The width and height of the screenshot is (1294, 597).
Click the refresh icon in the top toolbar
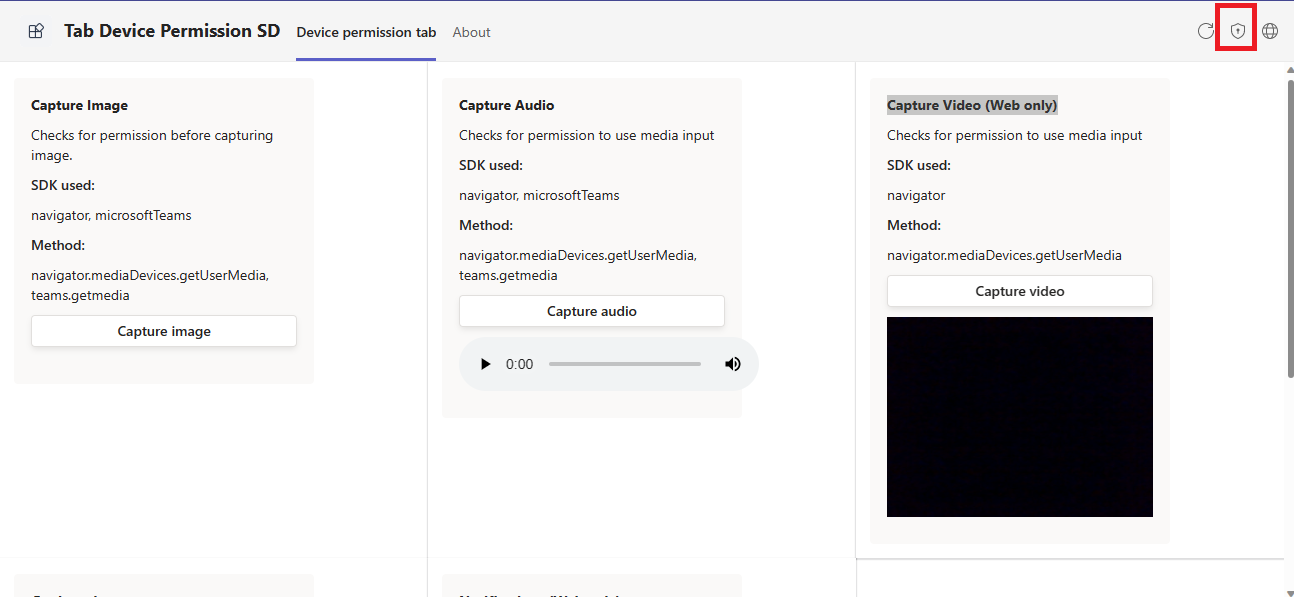[1206, 31]
